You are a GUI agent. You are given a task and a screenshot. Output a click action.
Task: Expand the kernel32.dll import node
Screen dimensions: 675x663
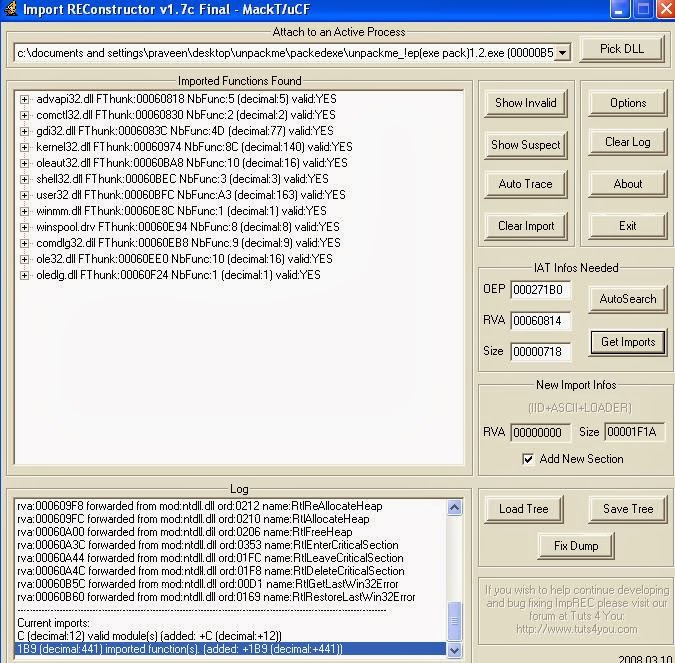click(x=25, y=147)
